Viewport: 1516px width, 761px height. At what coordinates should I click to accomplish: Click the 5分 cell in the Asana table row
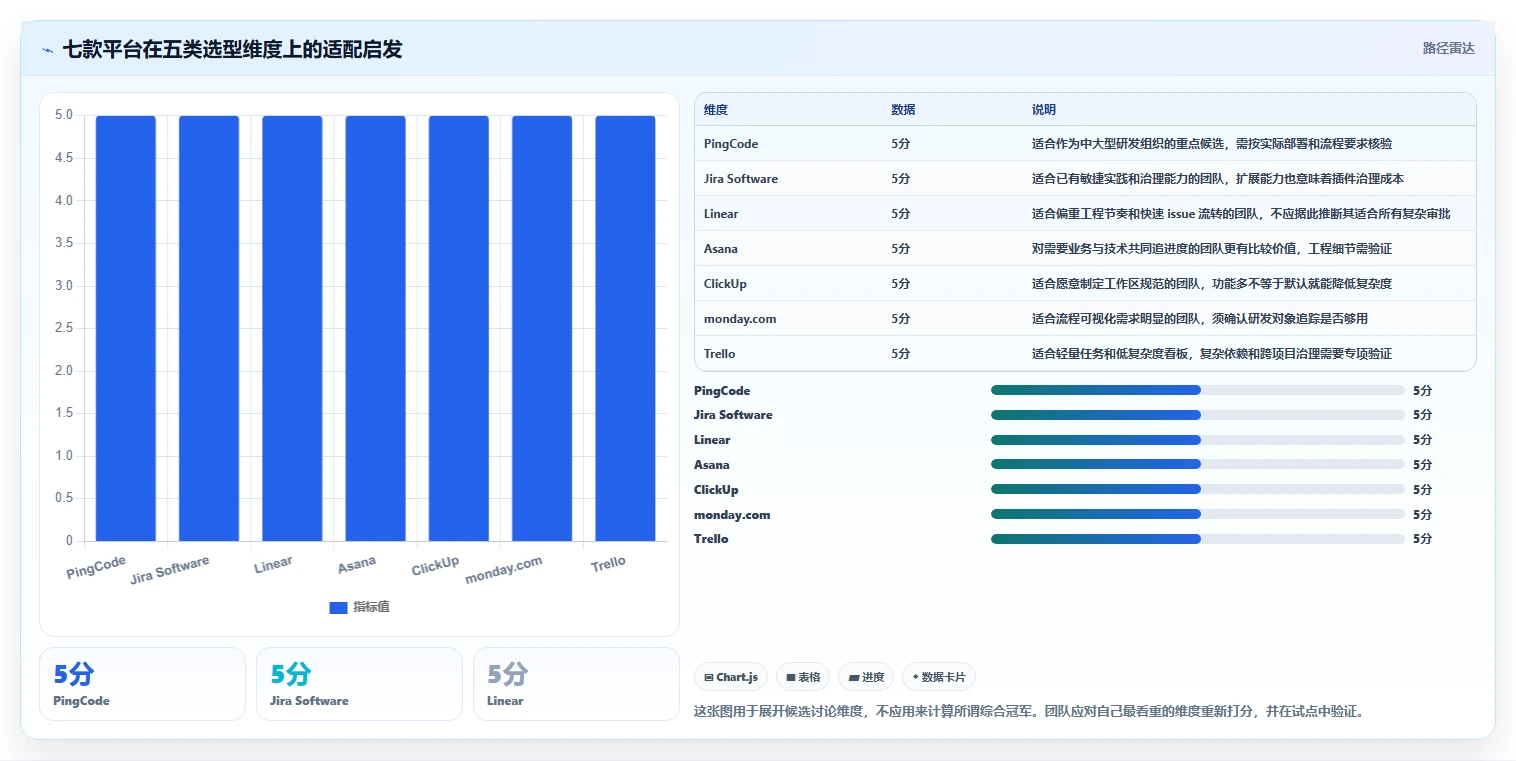pyautogui.click(x=901, y=249)
